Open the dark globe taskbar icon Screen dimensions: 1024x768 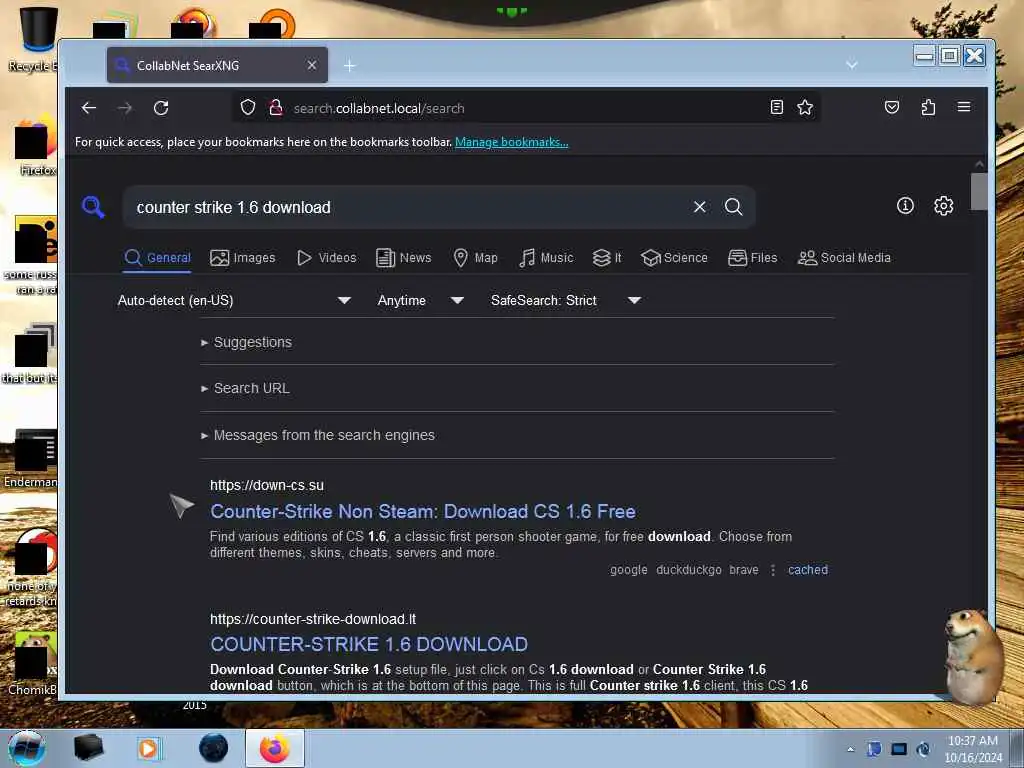(214, 748)
